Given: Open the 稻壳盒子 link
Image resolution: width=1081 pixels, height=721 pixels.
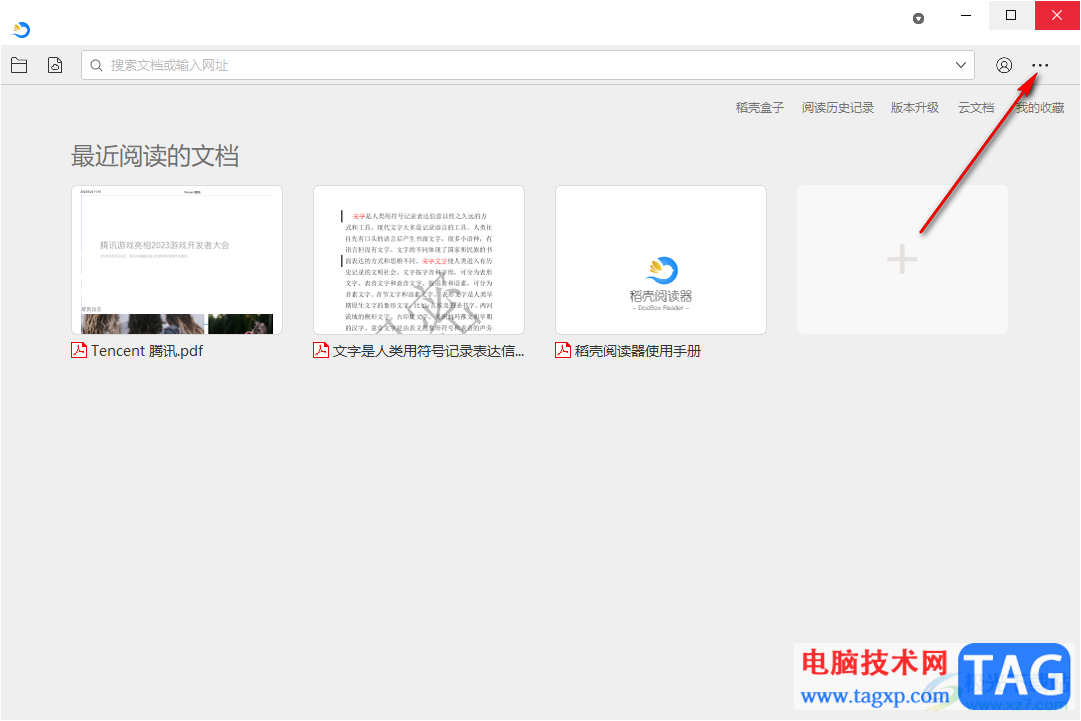Looking at the screenshot, I should (x=759, y=108).
